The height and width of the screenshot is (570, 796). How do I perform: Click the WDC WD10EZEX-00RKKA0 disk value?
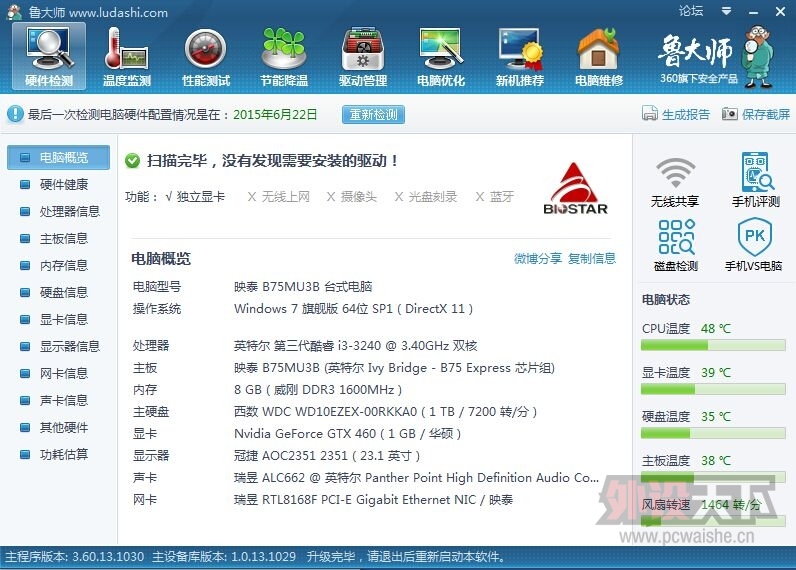pos(385,412)
